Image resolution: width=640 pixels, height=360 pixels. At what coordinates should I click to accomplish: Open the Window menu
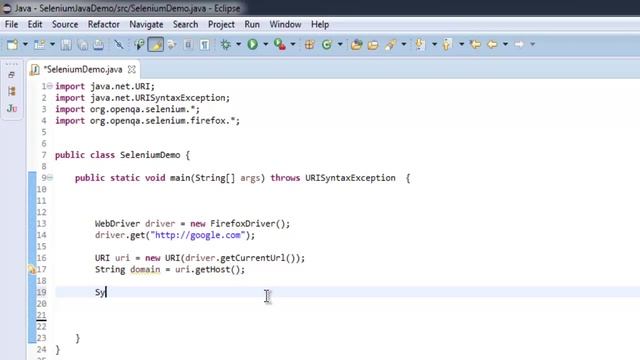[x=285, y=24]
